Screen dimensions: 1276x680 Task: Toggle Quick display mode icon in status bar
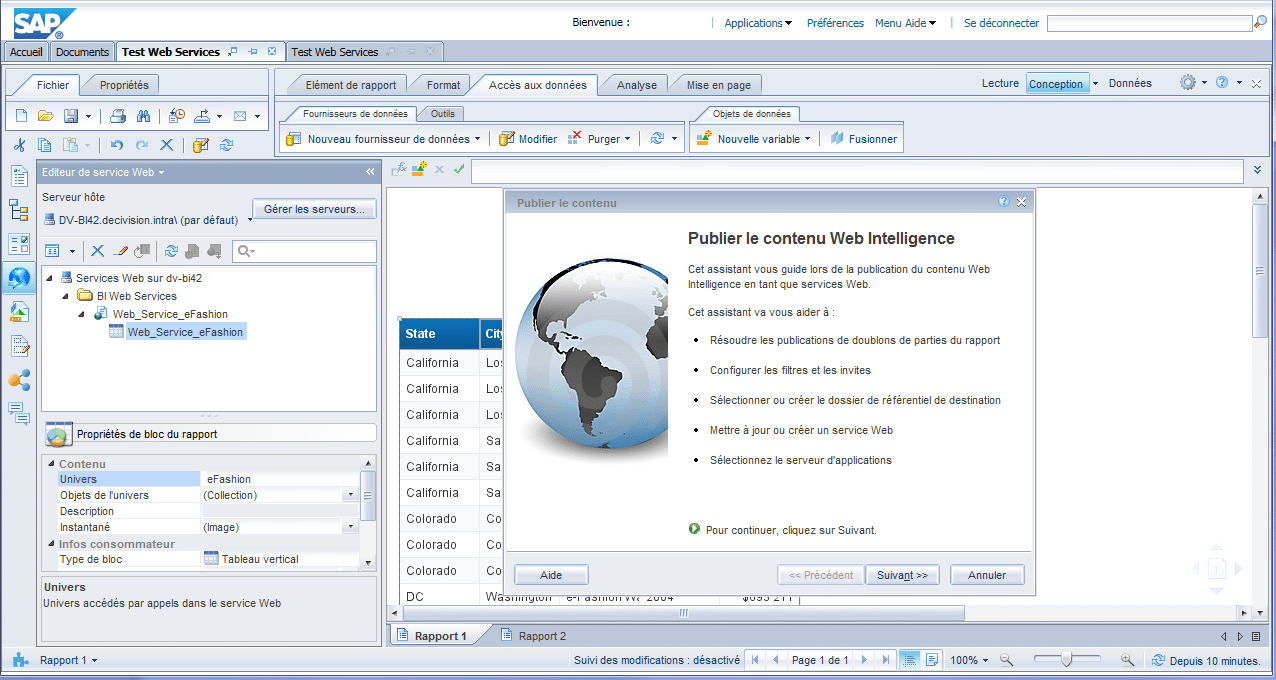coord(910,660)
